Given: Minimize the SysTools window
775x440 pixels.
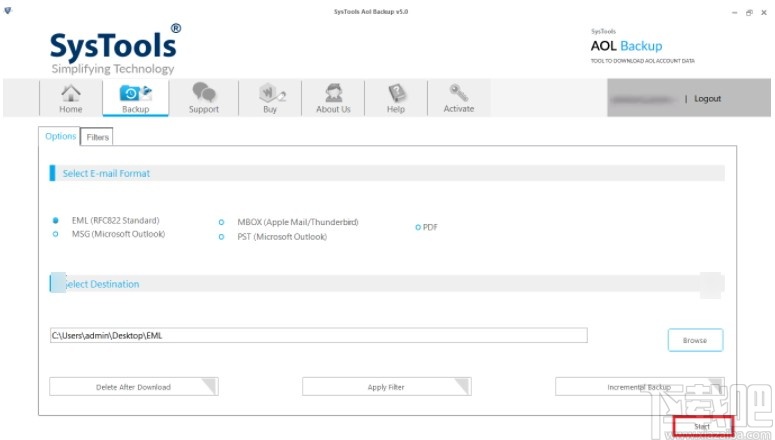Looking at the screenshot, I should (734, 12).
